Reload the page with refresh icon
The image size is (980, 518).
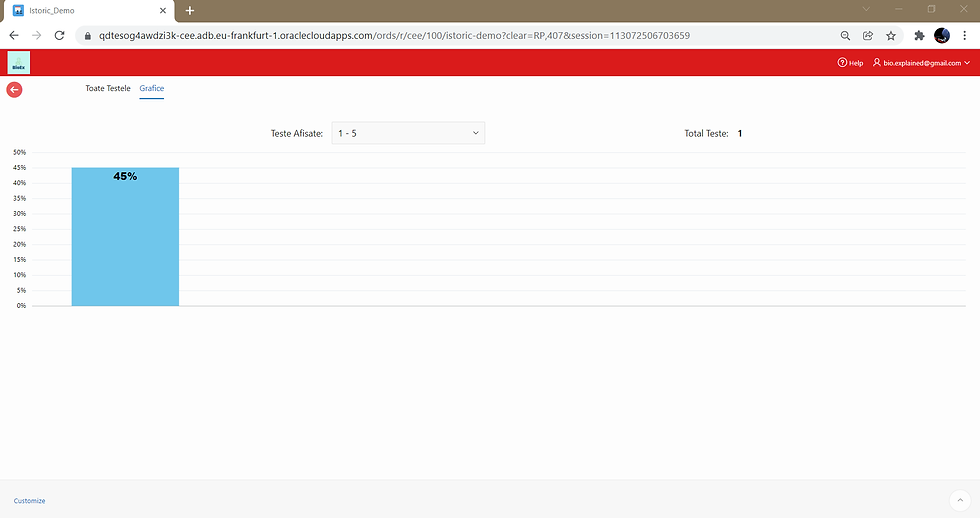coord(59,36)
